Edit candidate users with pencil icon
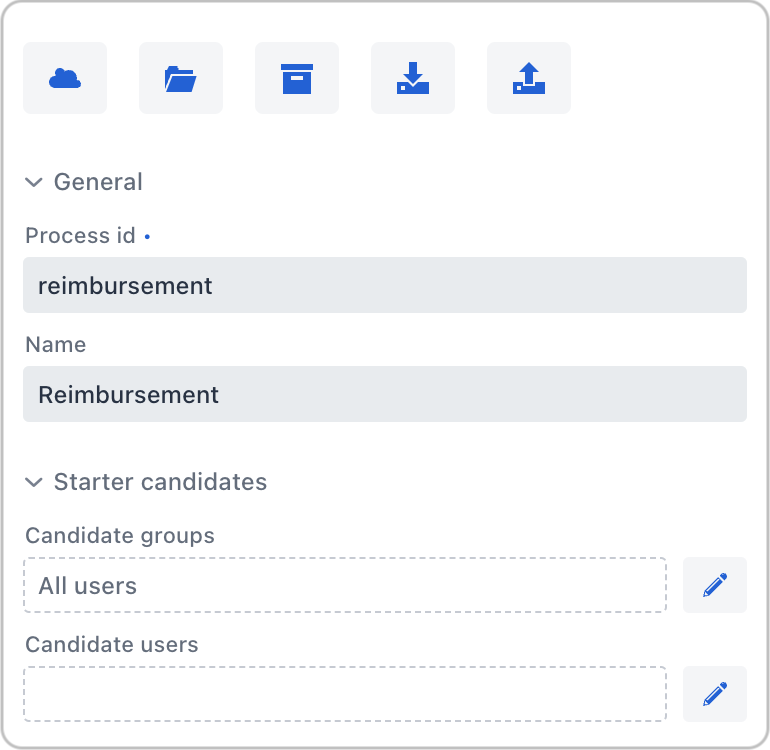Screen dimensions: 770x750 pos(715,694)
